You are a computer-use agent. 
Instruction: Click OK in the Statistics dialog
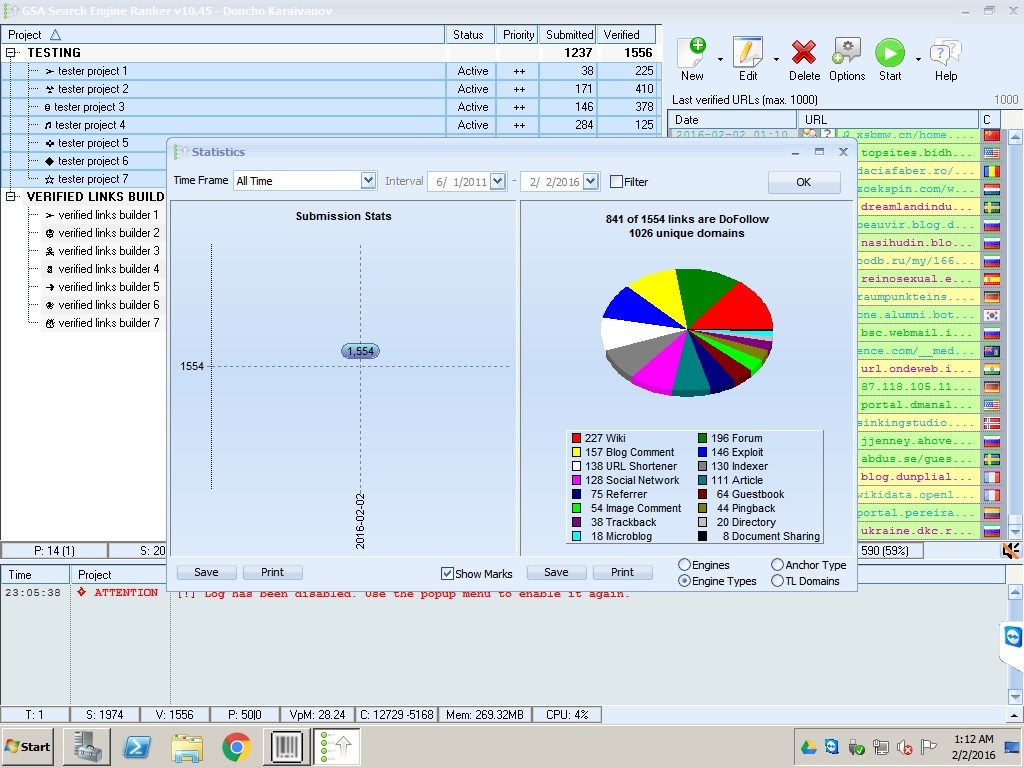pos(803,182)
